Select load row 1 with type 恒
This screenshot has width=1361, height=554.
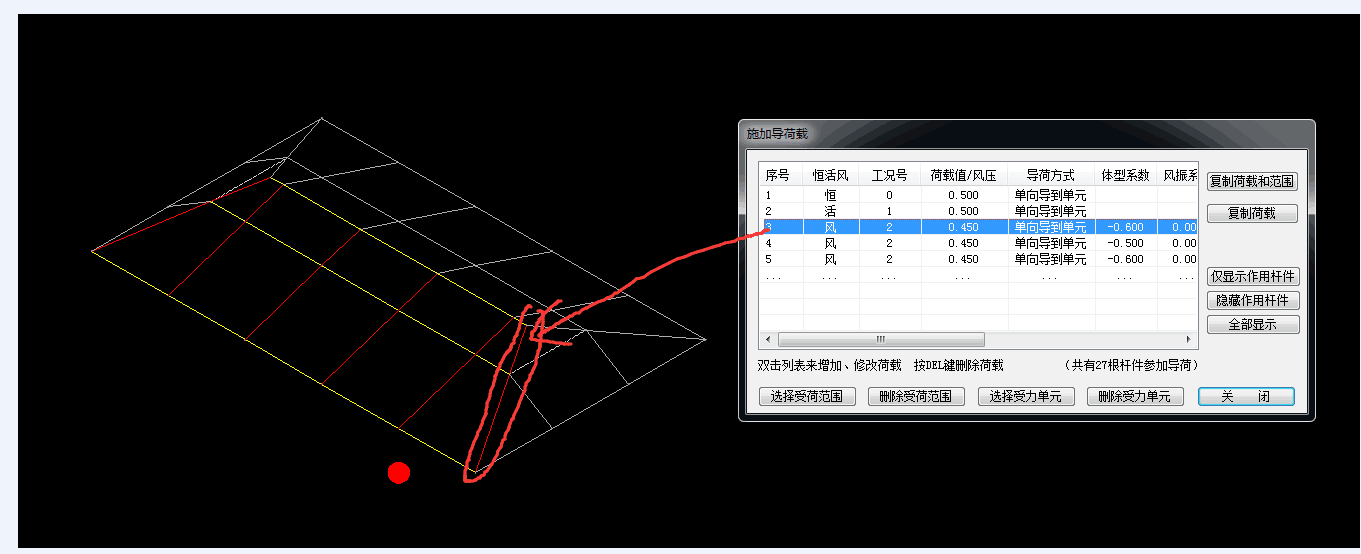coord(978,195)
